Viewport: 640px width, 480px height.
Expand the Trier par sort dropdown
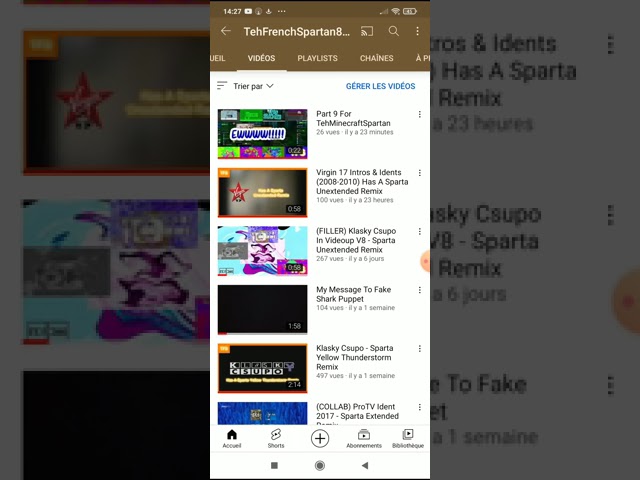point(253,86)
